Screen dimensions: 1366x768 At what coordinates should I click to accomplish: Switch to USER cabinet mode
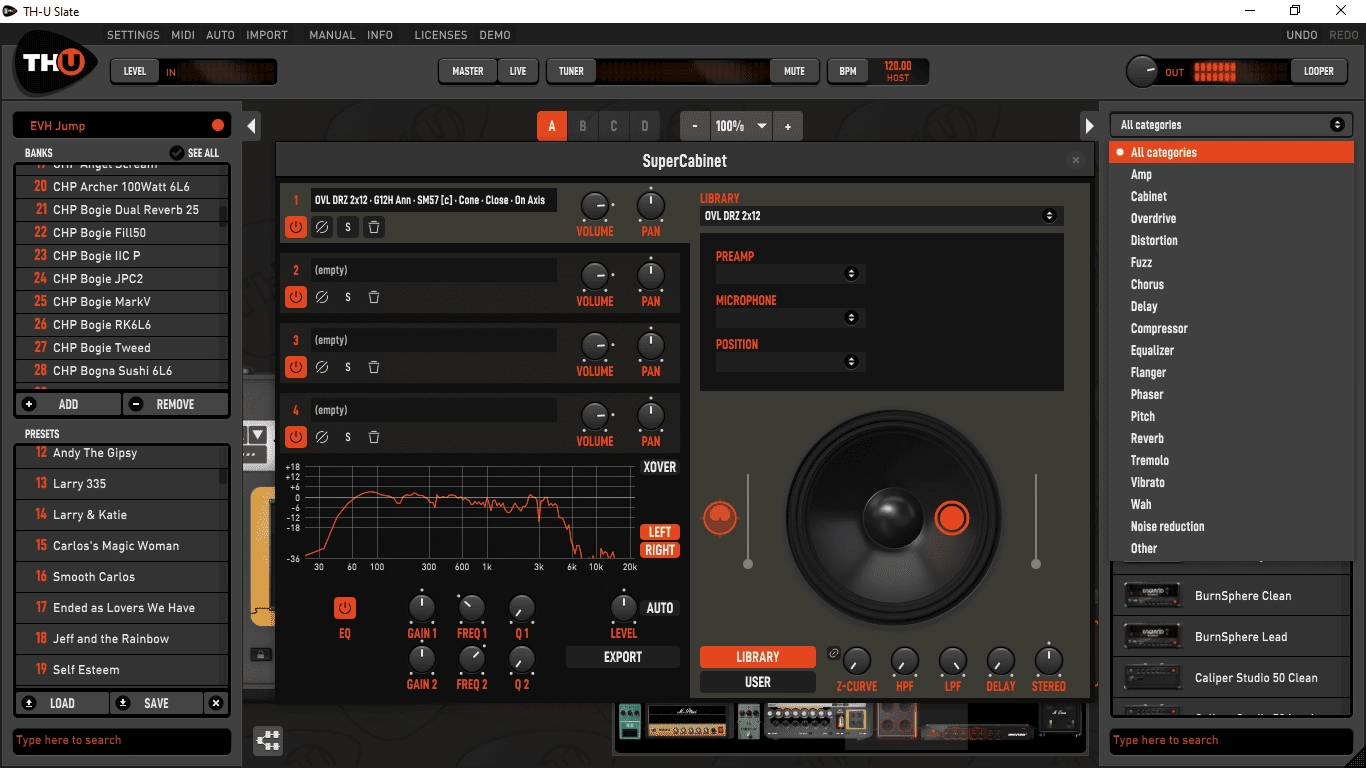(757, 682)
